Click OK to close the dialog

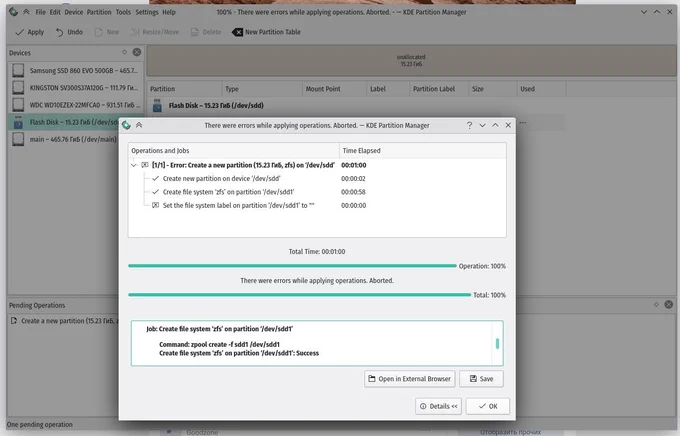point(488,406)
